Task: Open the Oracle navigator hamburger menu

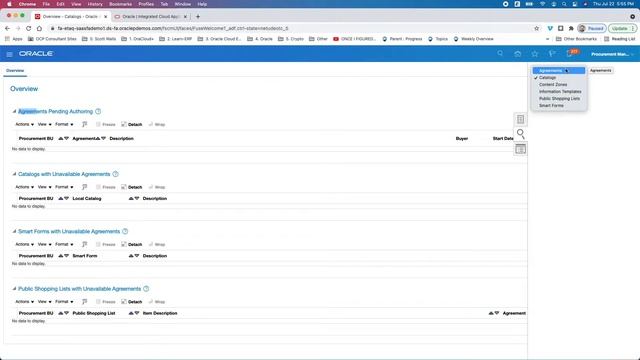Action: (9, 54)
